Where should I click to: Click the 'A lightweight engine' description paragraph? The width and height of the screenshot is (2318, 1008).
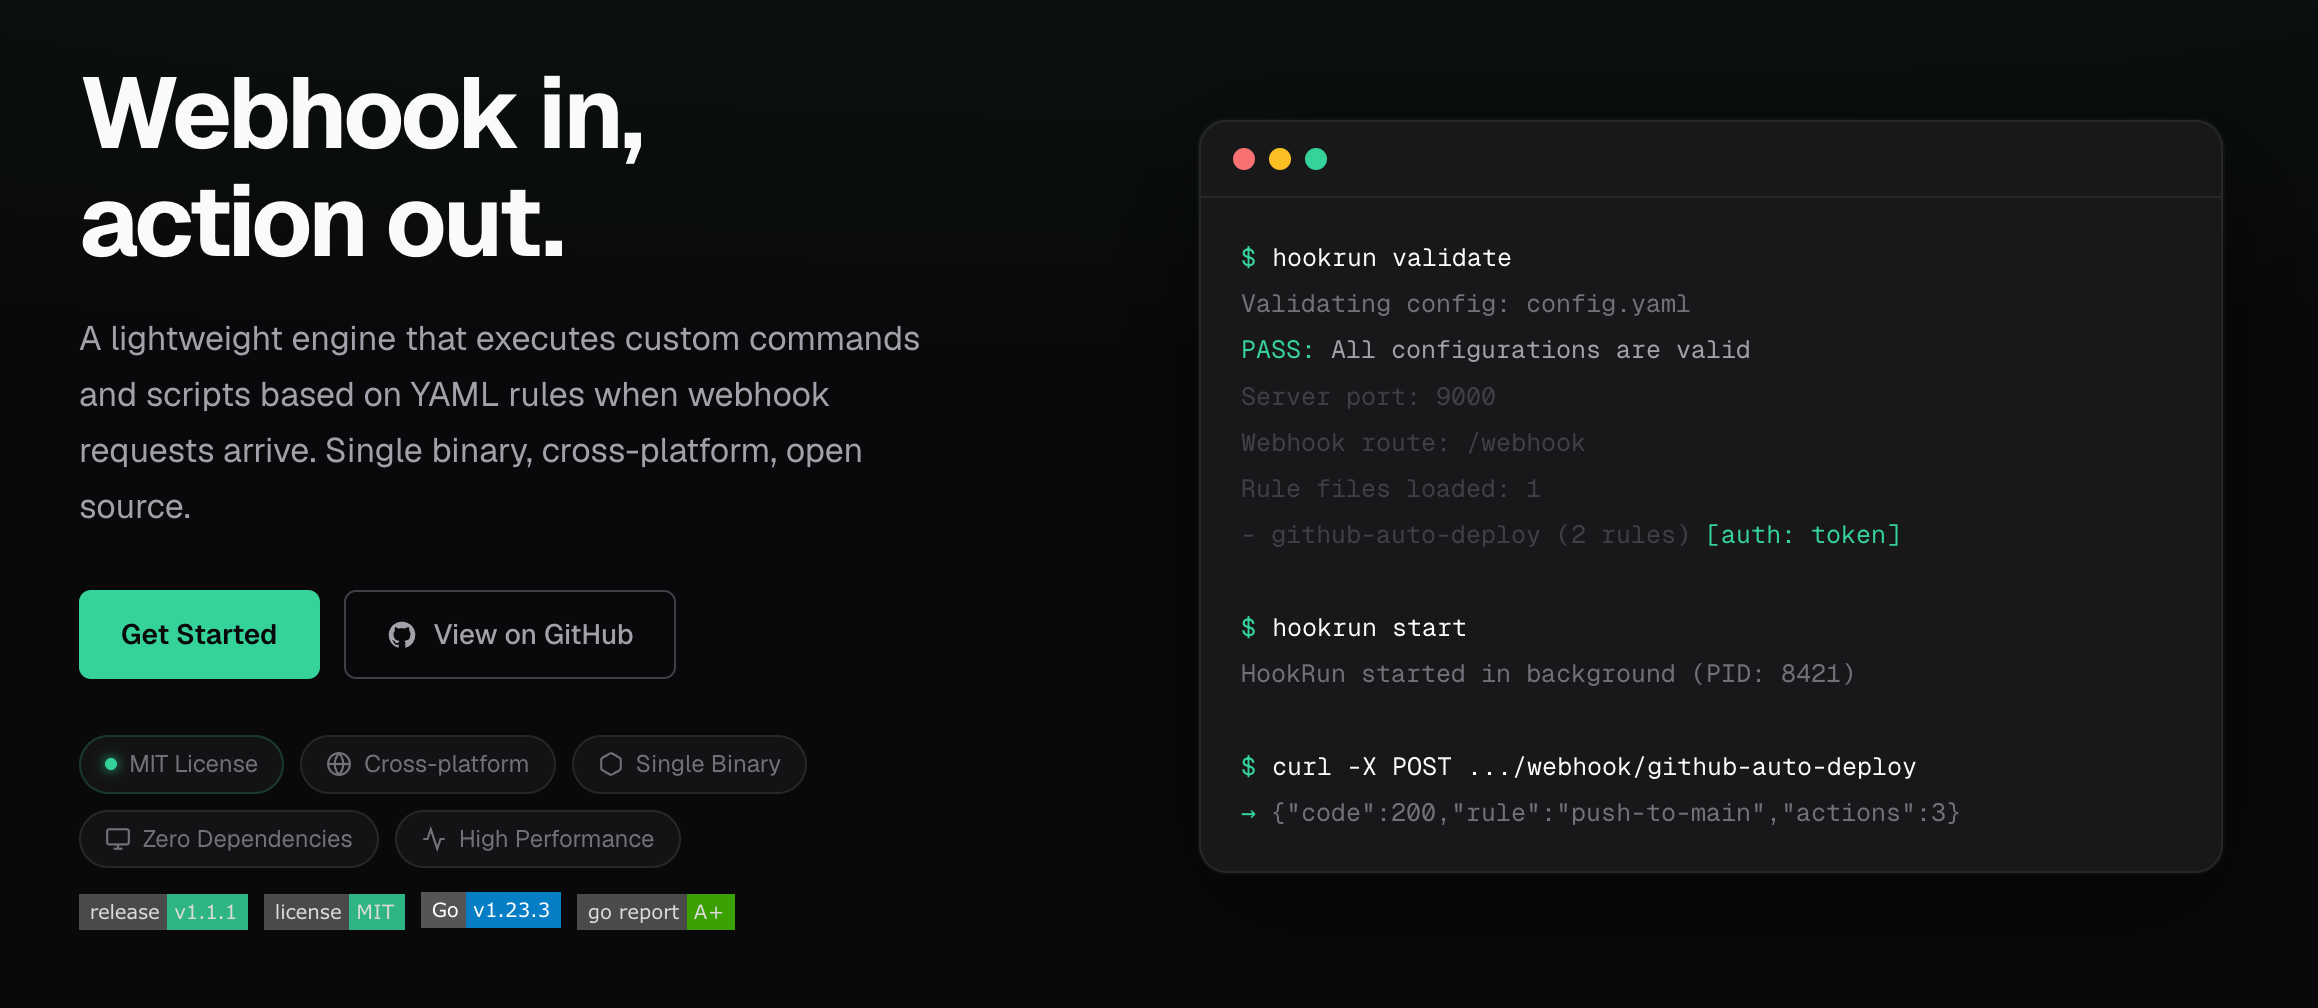(499, 423)
